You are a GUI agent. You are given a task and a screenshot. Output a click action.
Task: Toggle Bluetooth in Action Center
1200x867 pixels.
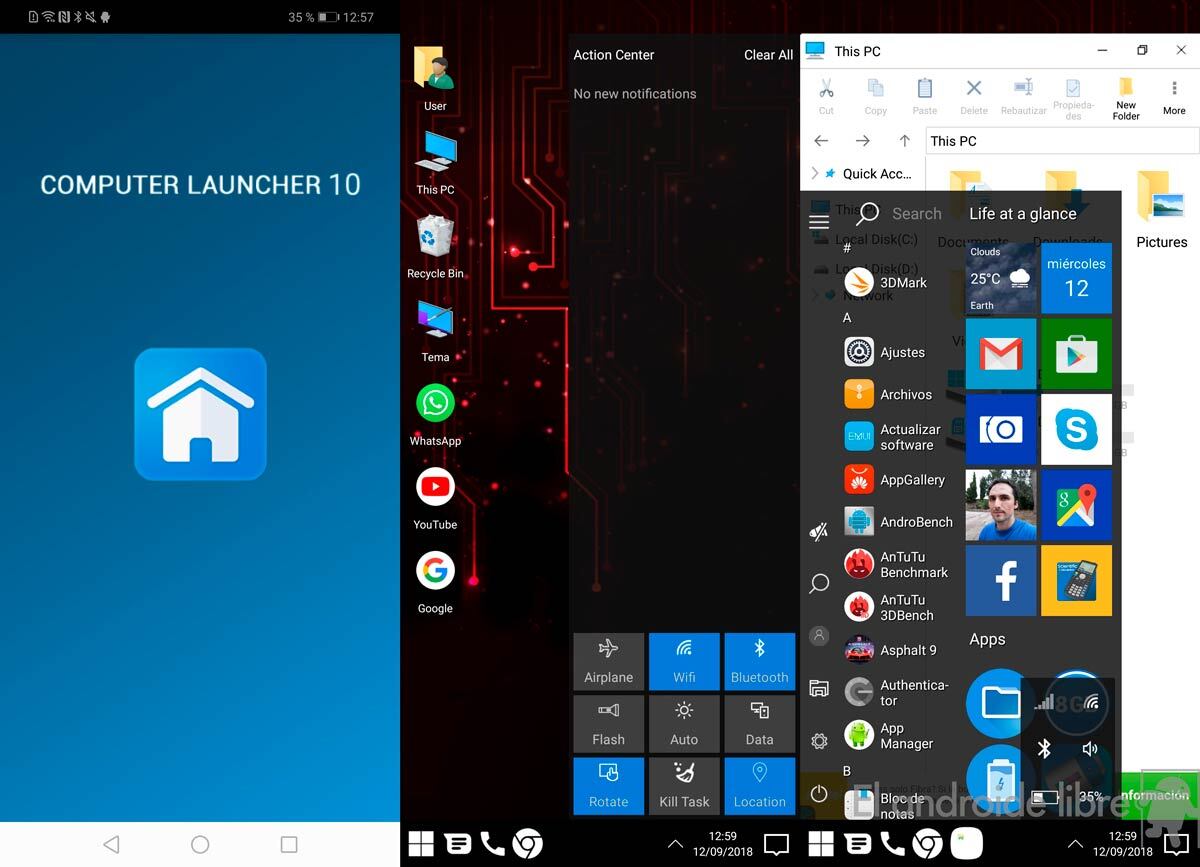point(759,661)
